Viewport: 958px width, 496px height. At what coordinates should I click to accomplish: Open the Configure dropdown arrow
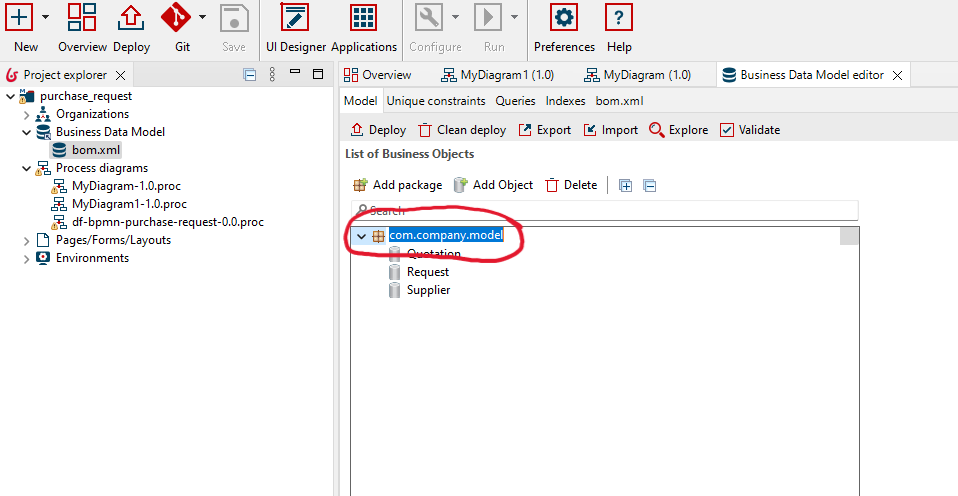455,16
